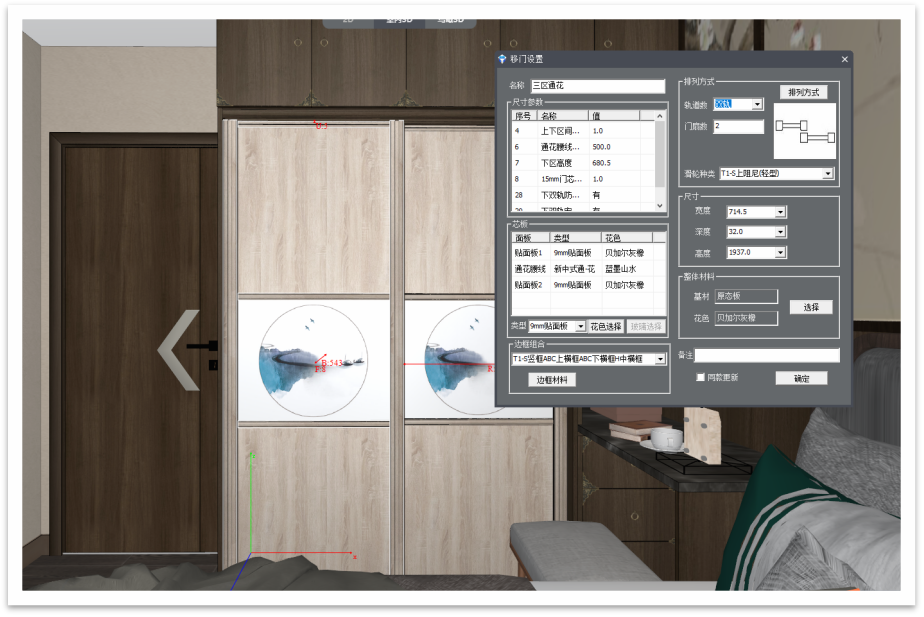Click the 面板 column header
Viewport: 924px width, 617px height.
point(531,238)
